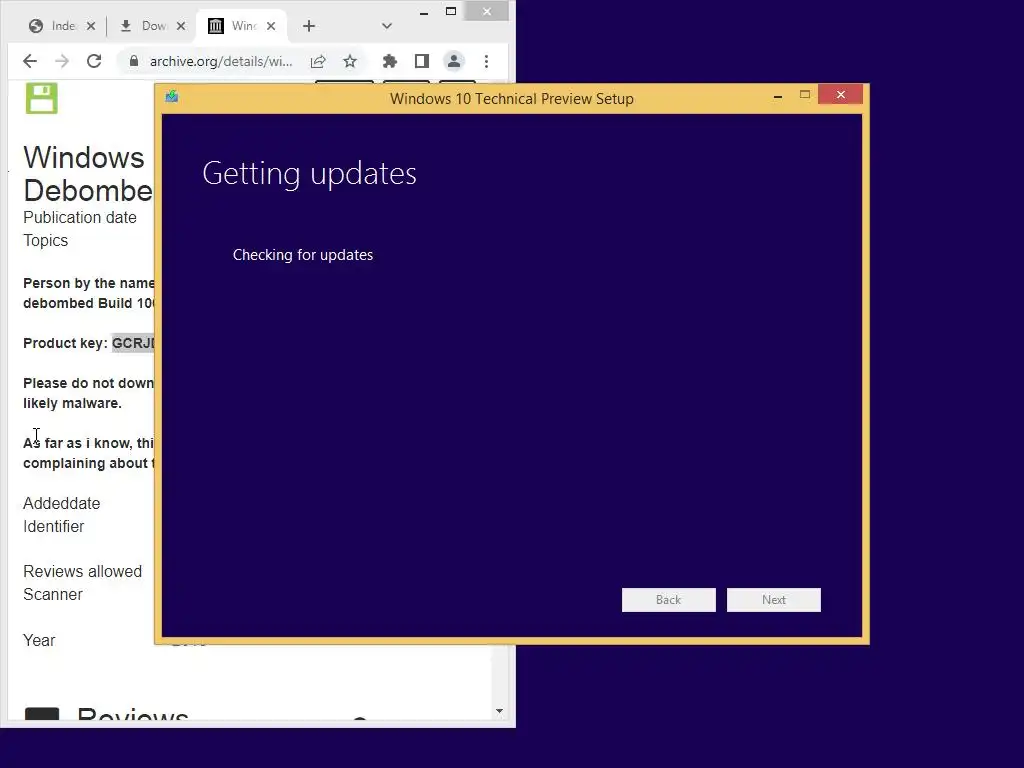Screen dimensions: 1024x768
Task: Click the 'Topics' label
Action: pyautogui.click(x=46, y=240)
